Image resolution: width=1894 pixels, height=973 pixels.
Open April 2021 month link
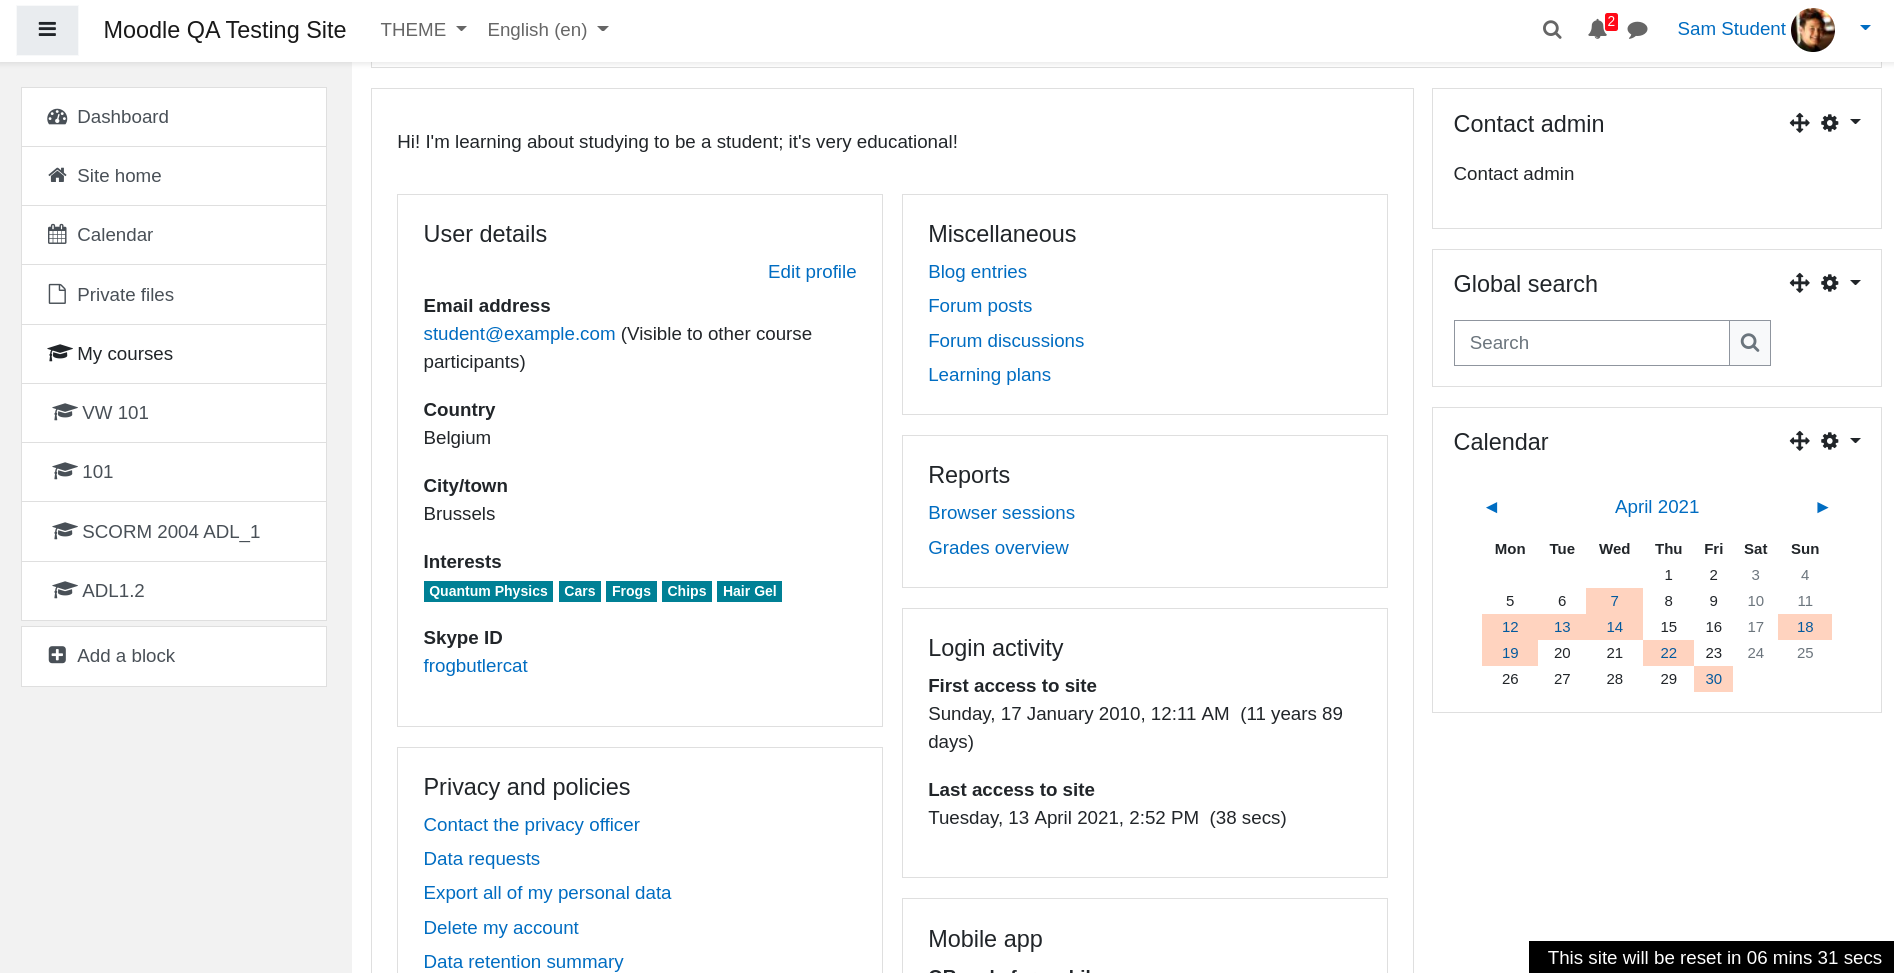[1657, 507]
